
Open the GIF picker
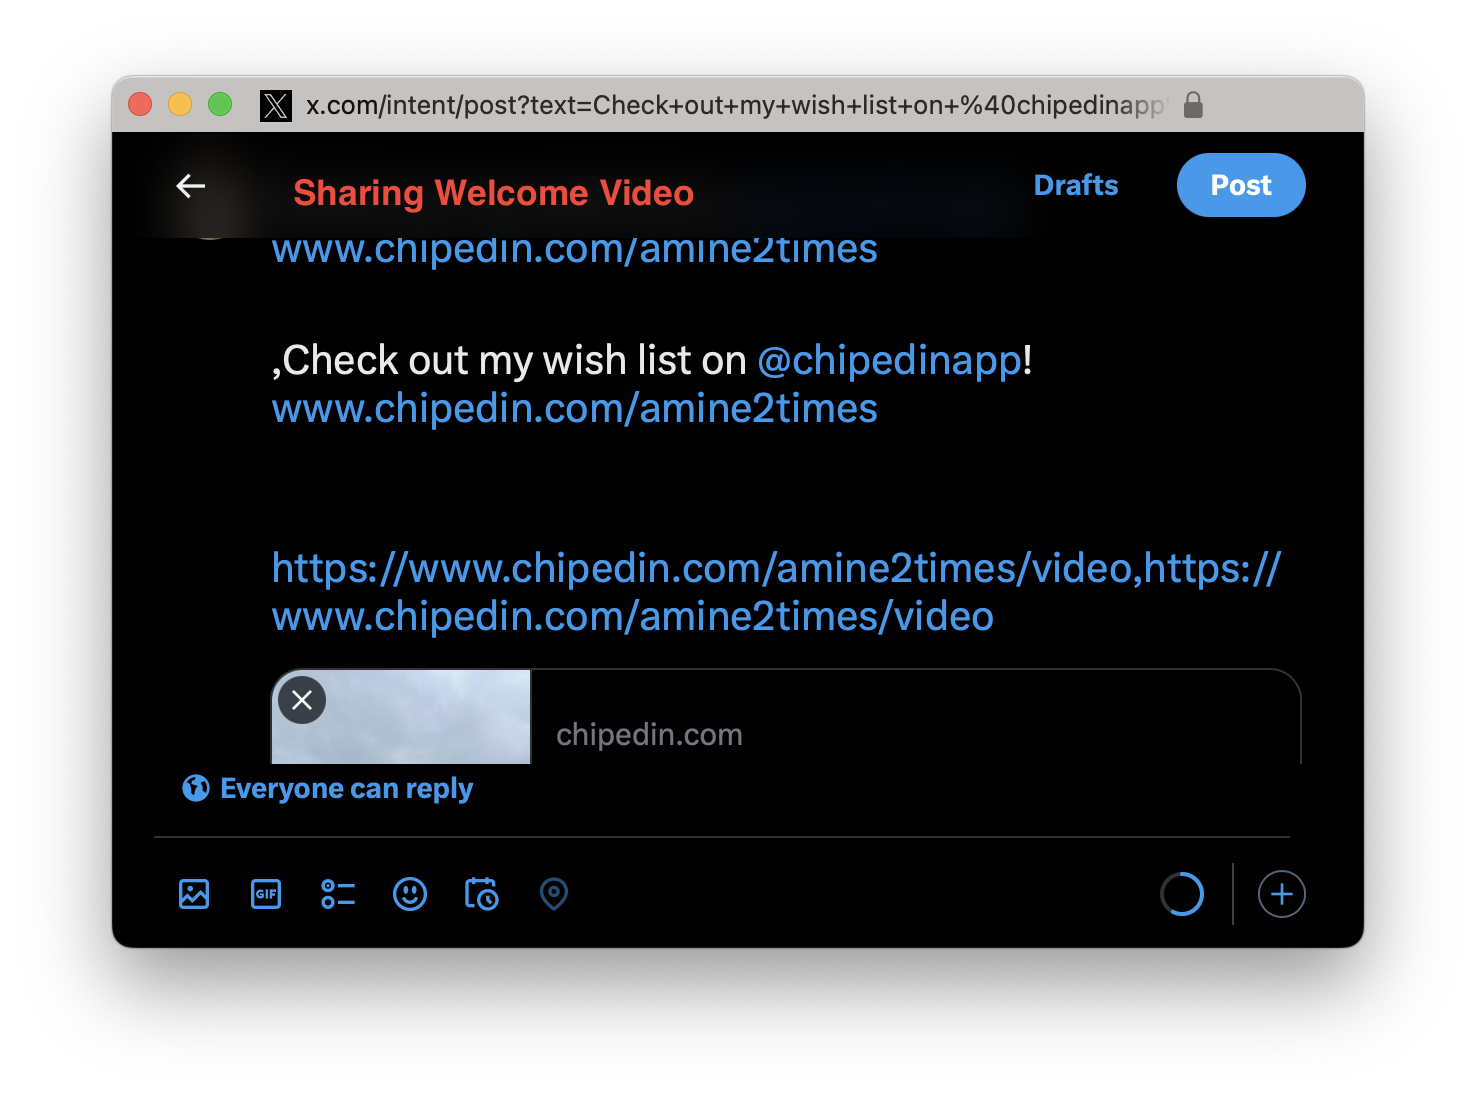click(x=266, y=894)
